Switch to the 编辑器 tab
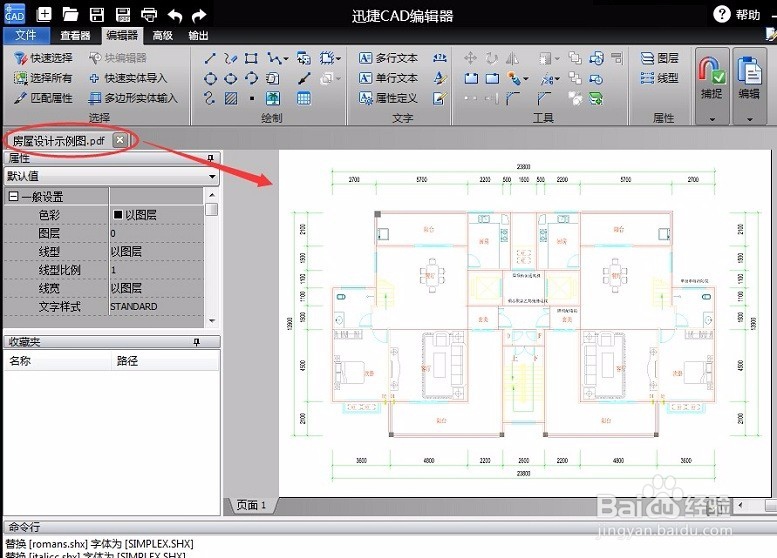This screenshot has width=777, height=558. tap(122, 35)
